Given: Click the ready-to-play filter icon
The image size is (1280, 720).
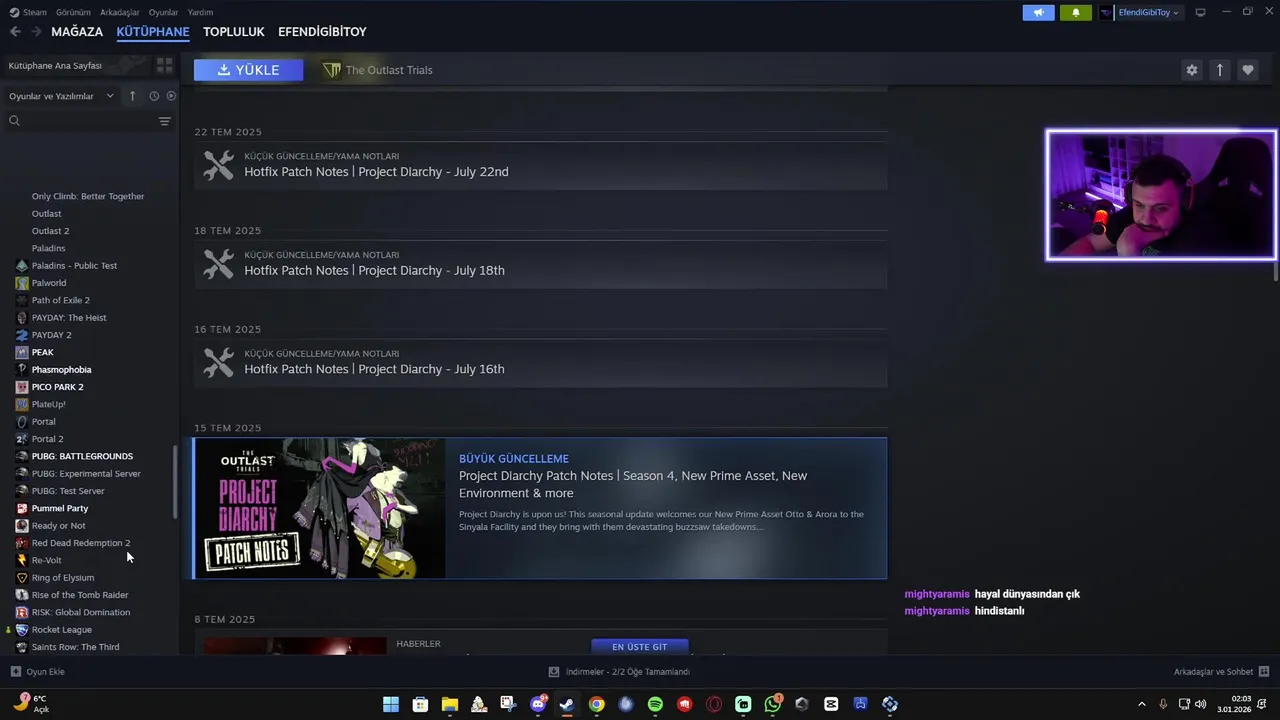Looking at the screenshot, I should click(171, 96).
